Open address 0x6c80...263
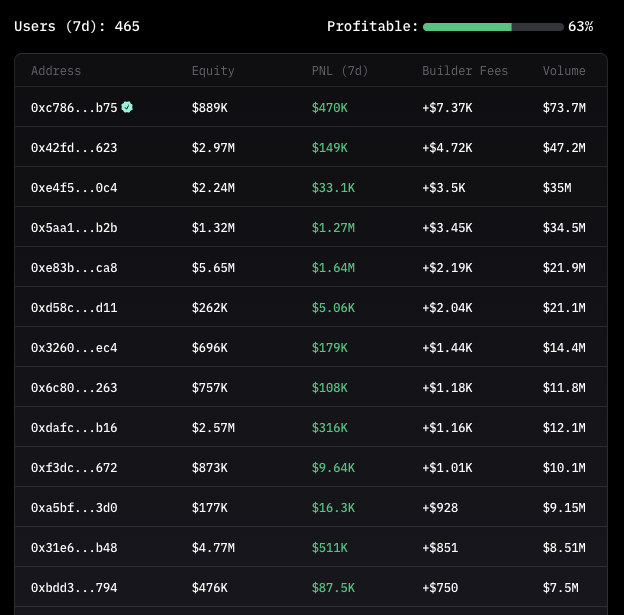624x615 pixels. point(74,388)
